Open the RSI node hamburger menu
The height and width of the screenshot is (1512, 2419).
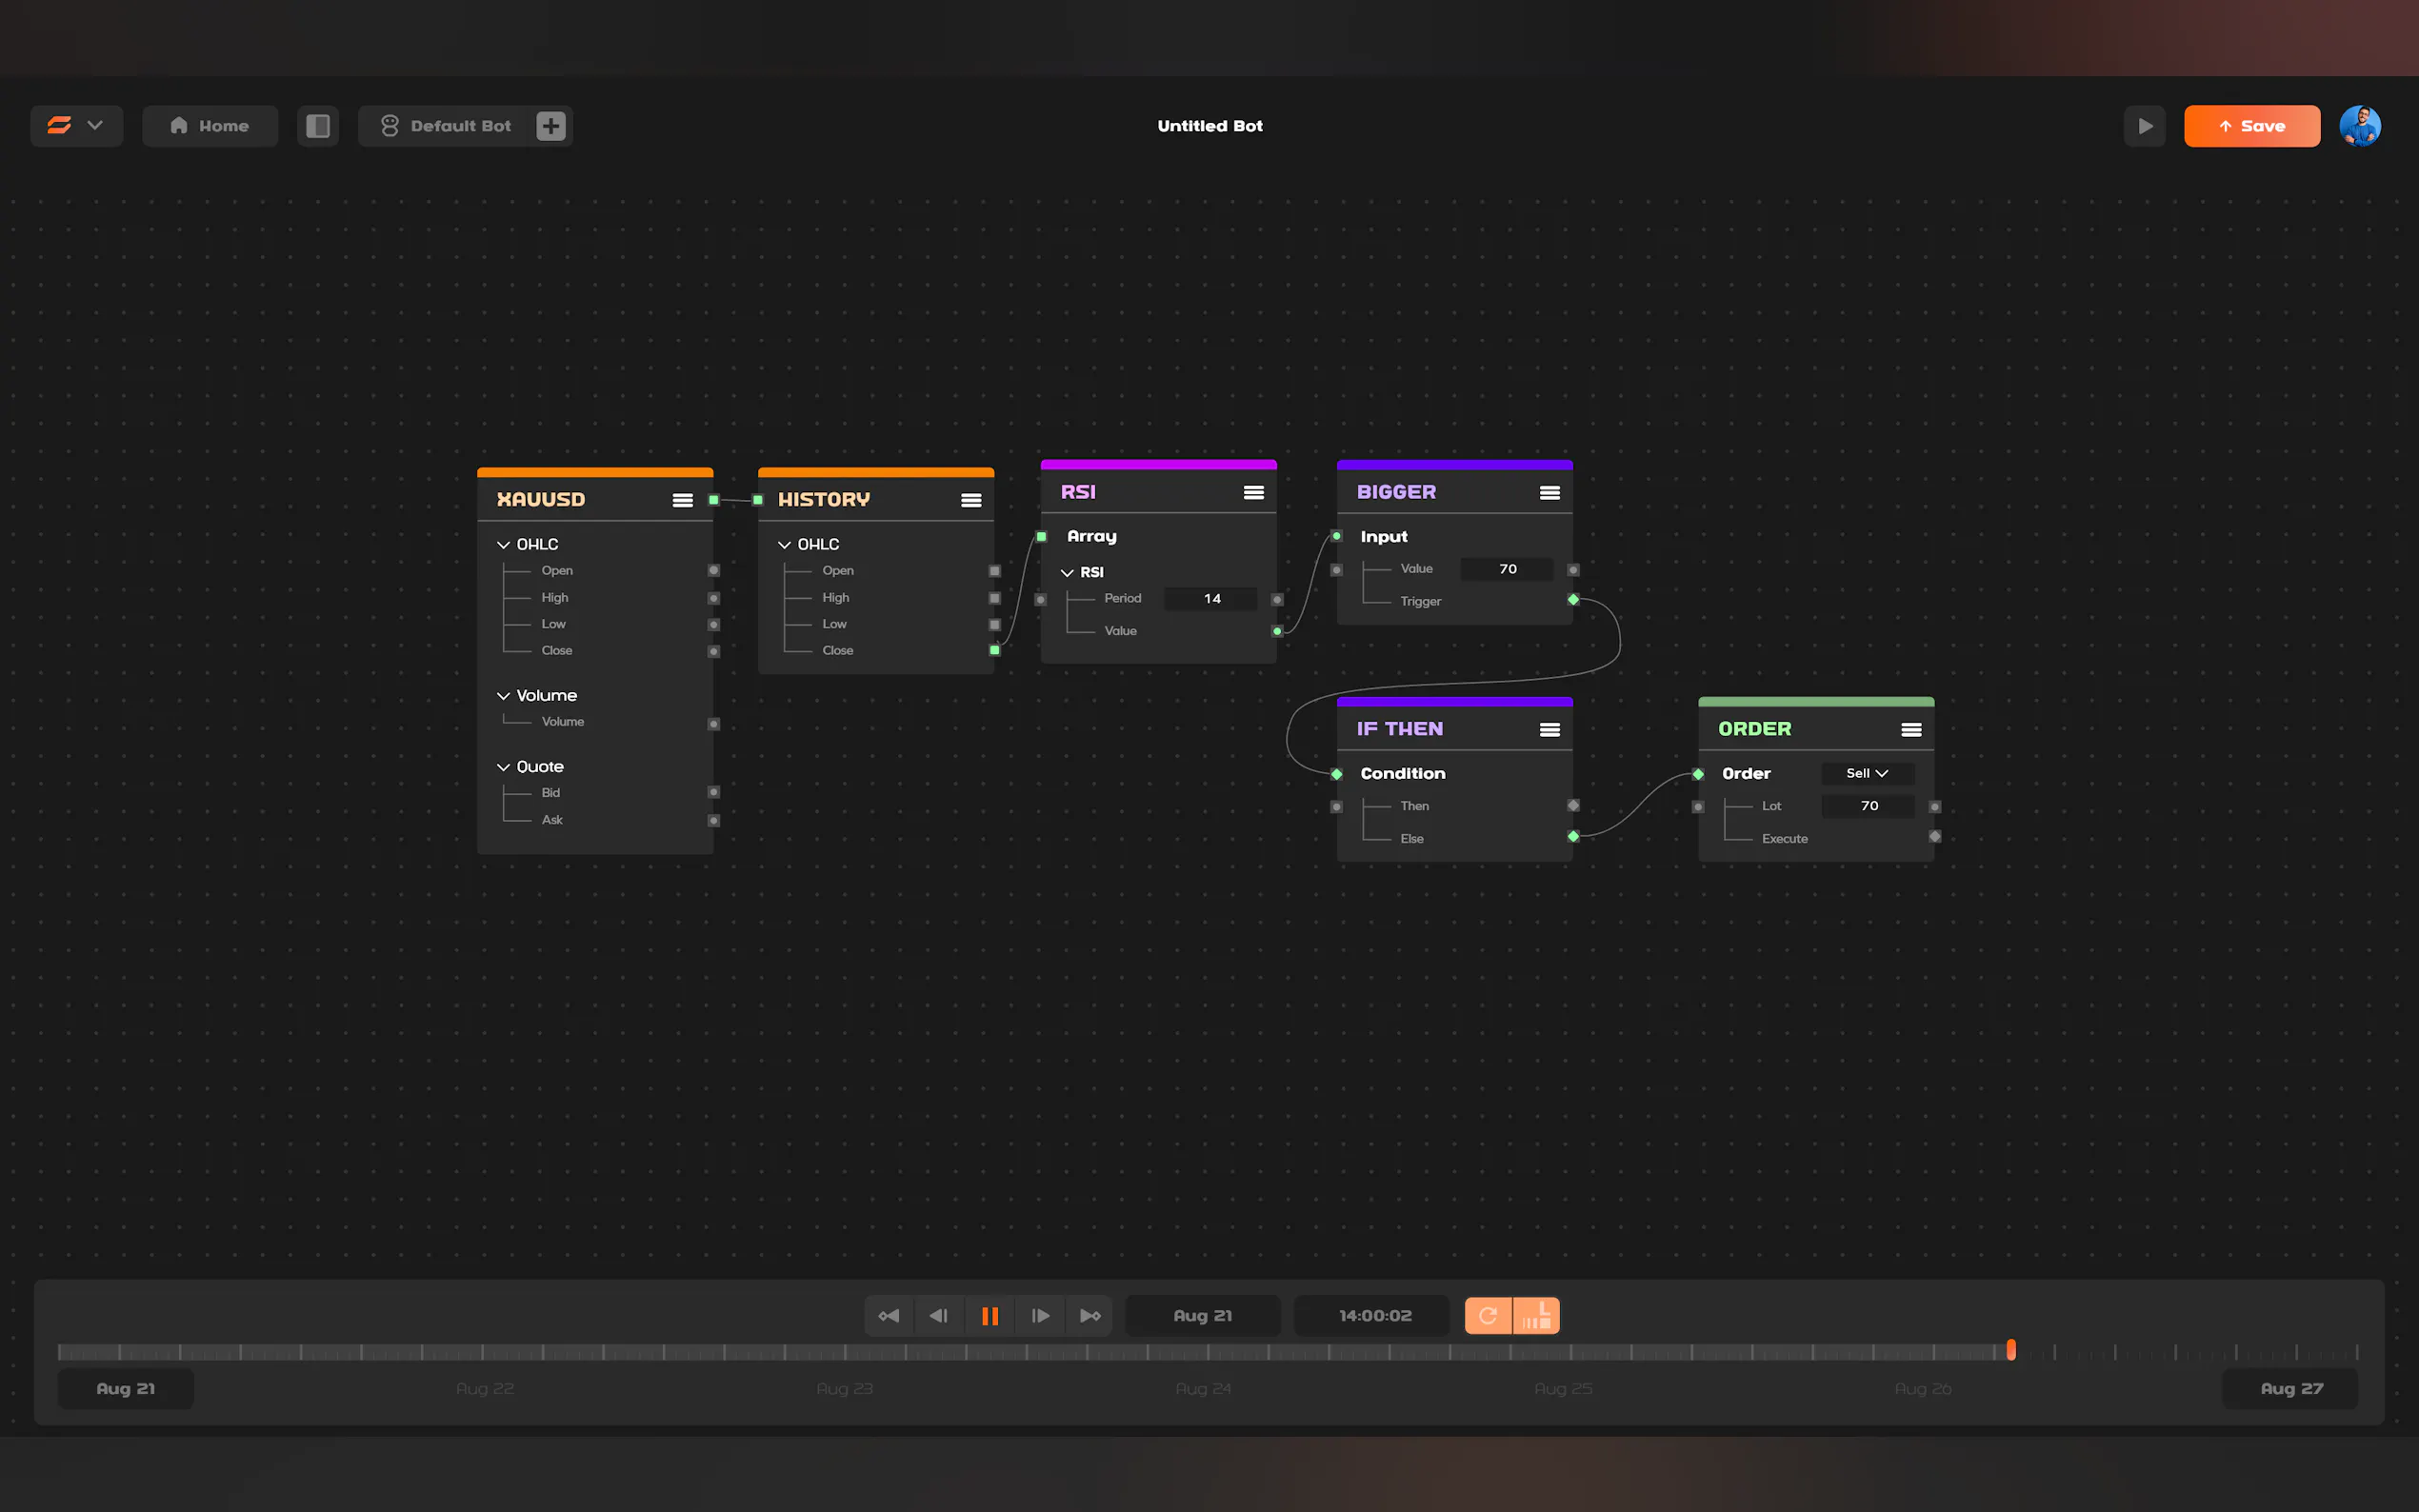click(1253, 492)
